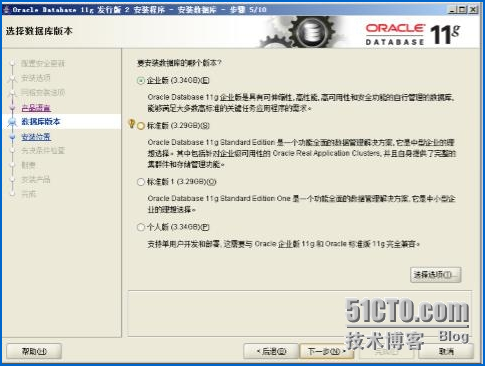Select the 标准版 (3.29GB) radio button
Screen dimensions: 485x366
pos(141,126)
